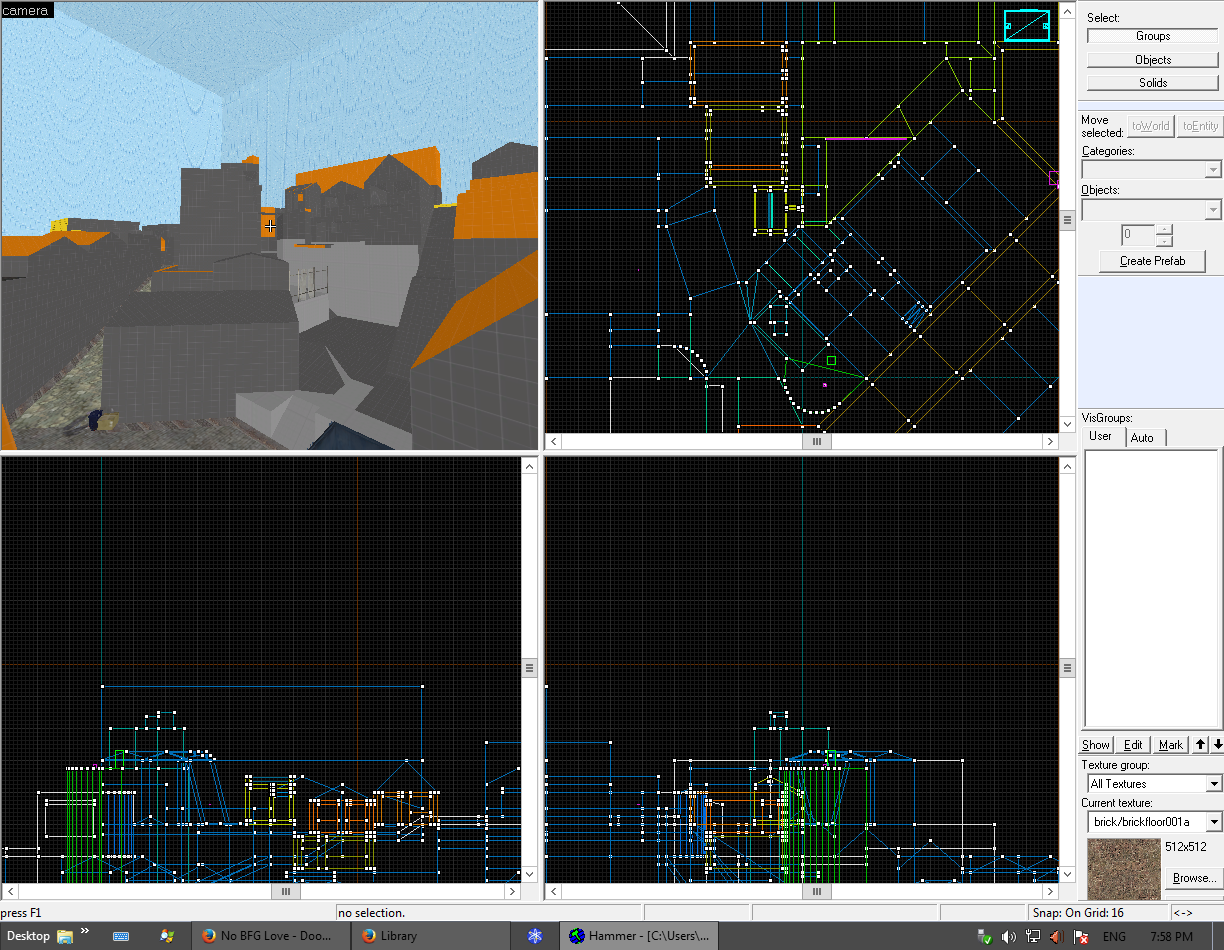
Task: Click the front view vertical scrollbar thumb
Action: pyautogui.click(x=530, y=668)
